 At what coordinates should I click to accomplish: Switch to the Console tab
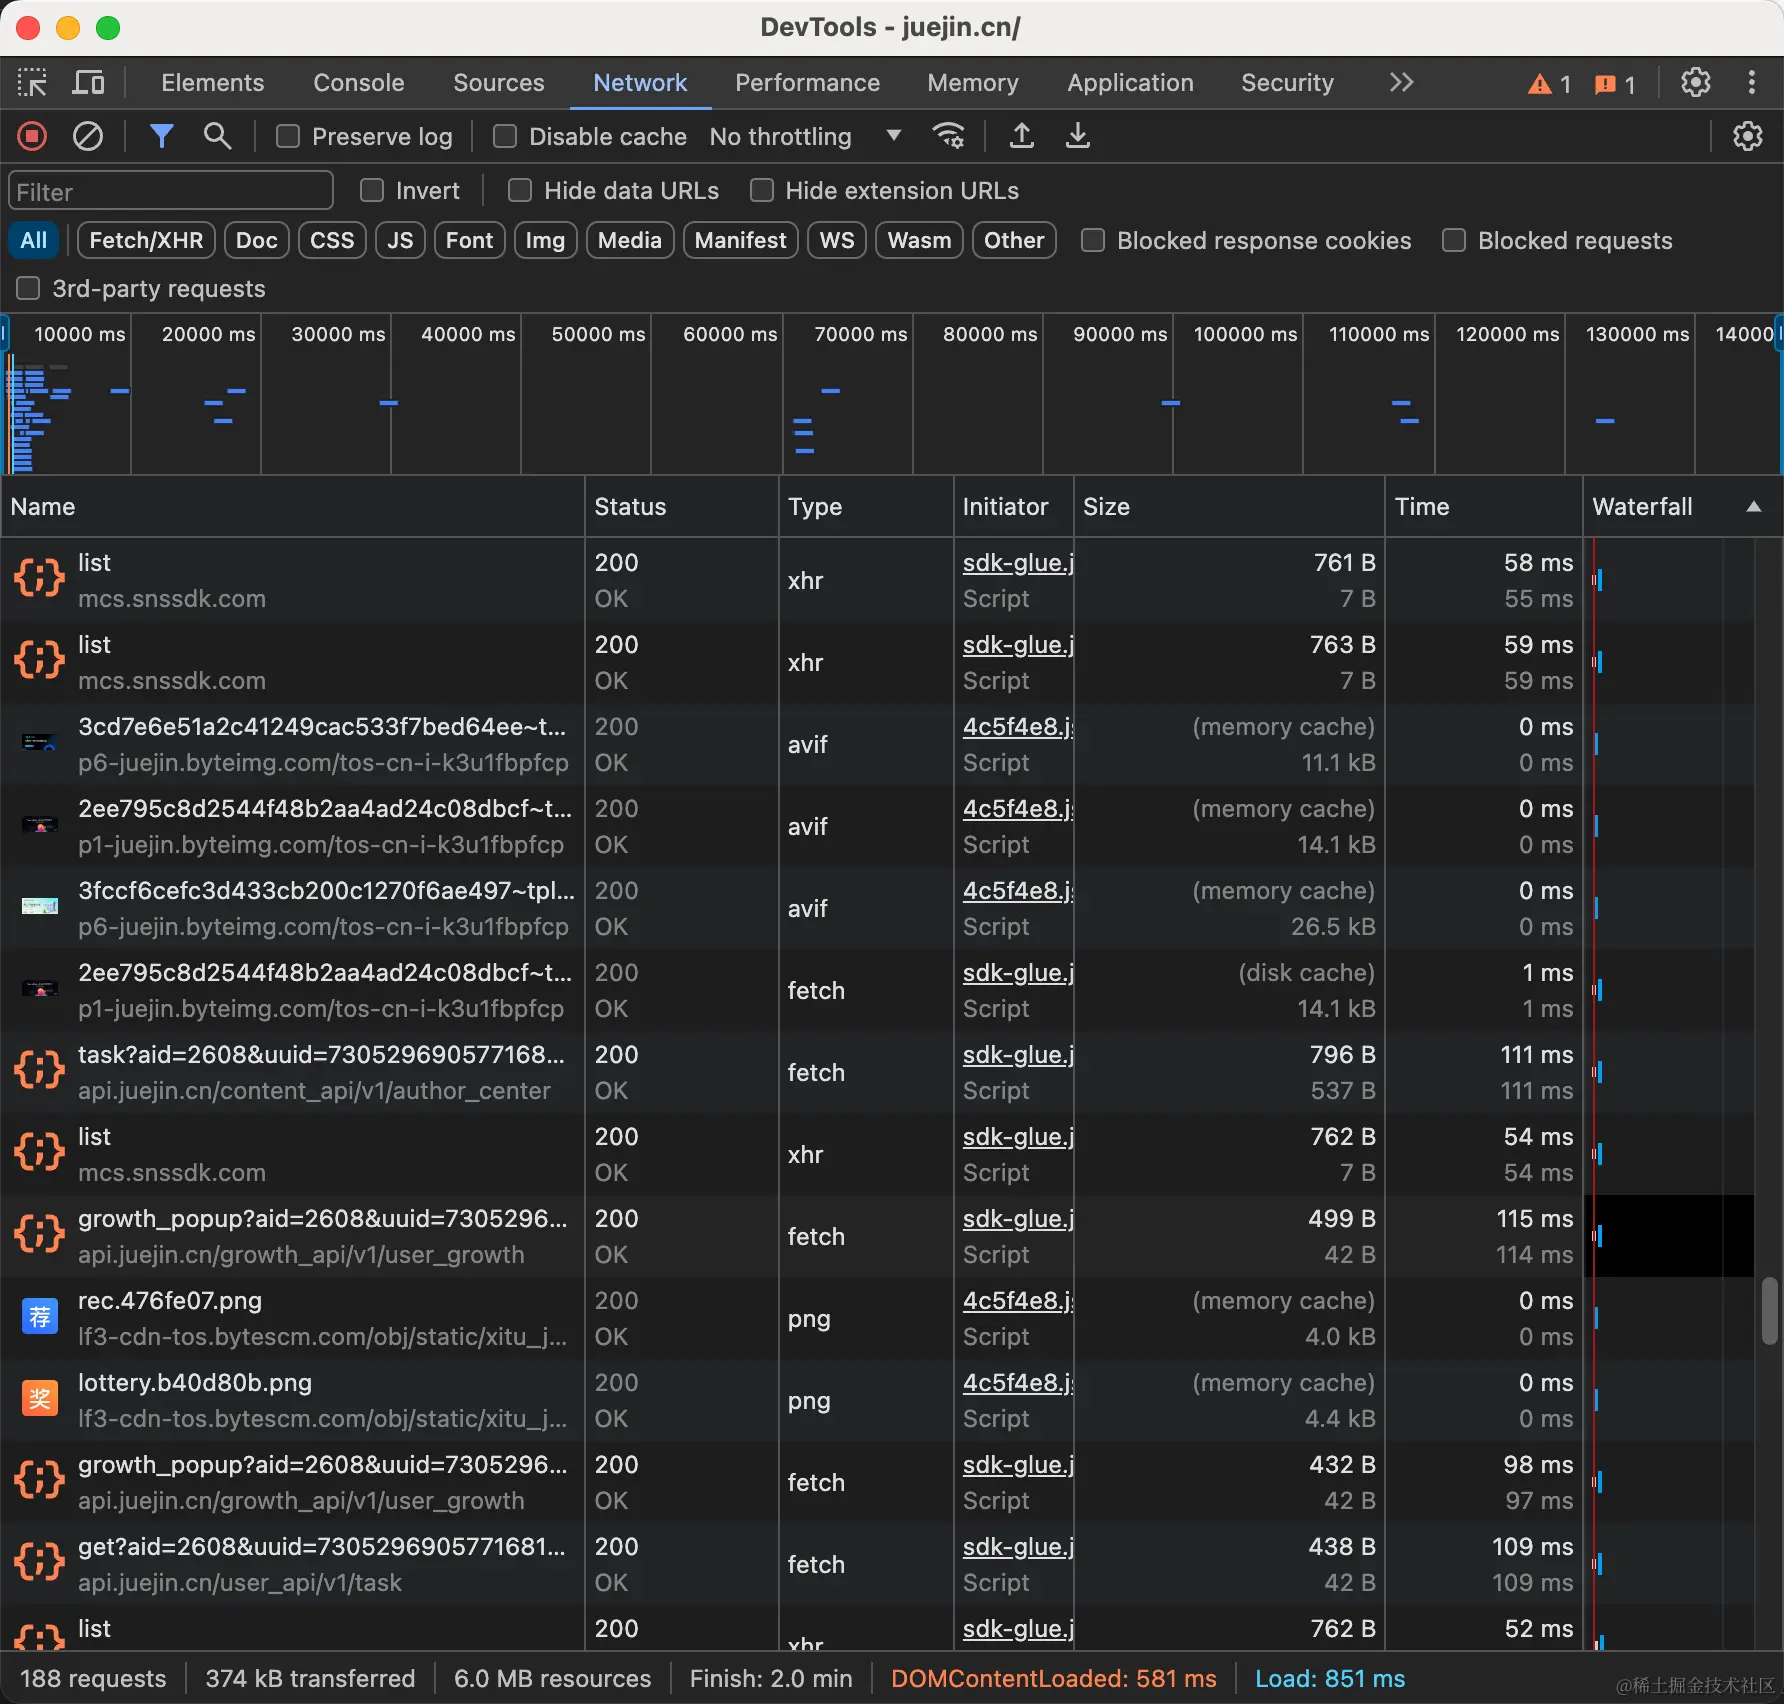pos(359,82)
